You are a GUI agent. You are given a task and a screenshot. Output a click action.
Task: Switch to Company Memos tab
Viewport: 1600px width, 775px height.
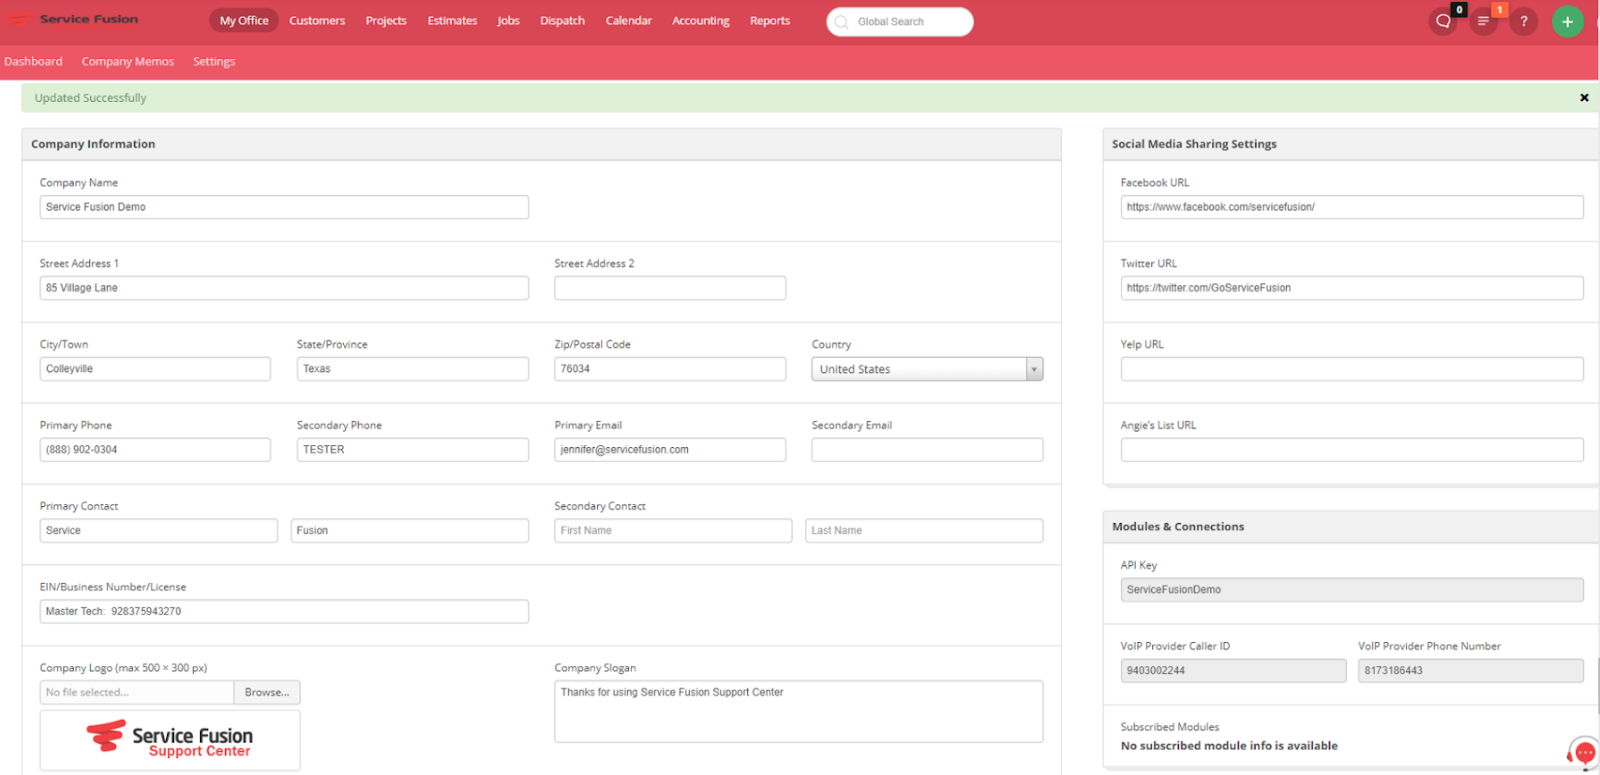click(x=128, y=62)
